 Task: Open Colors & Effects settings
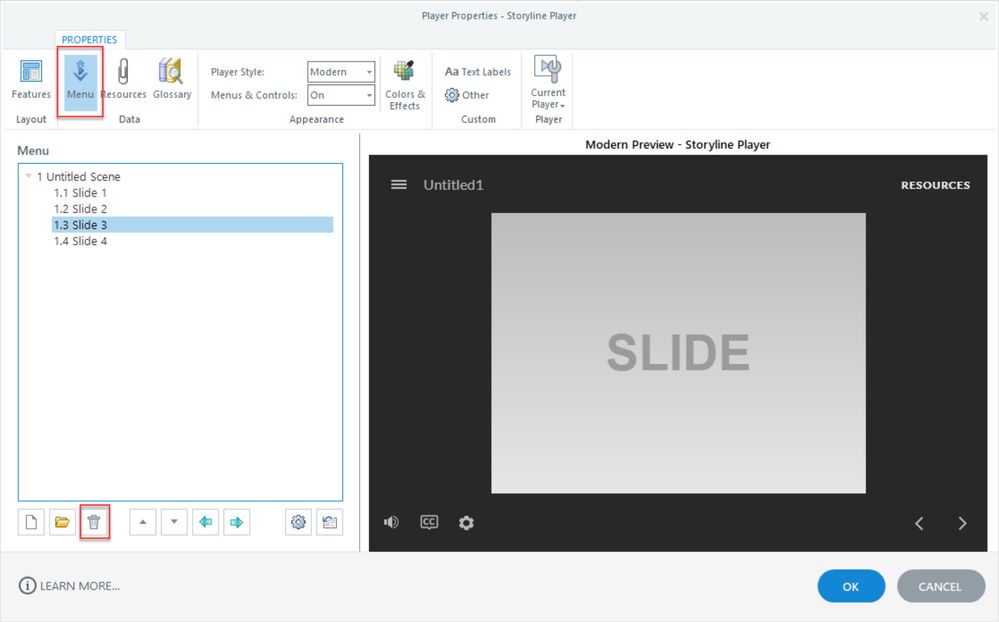click(x=404, y=84)
